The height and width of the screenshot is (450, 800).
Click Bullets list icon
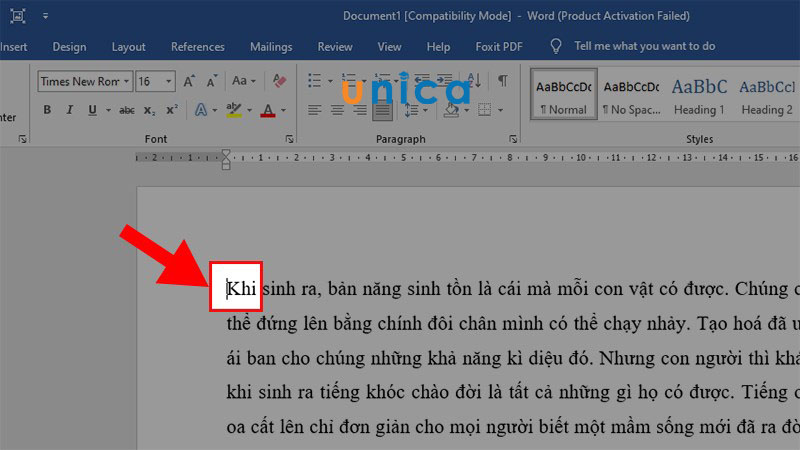(x=314, y=81)
